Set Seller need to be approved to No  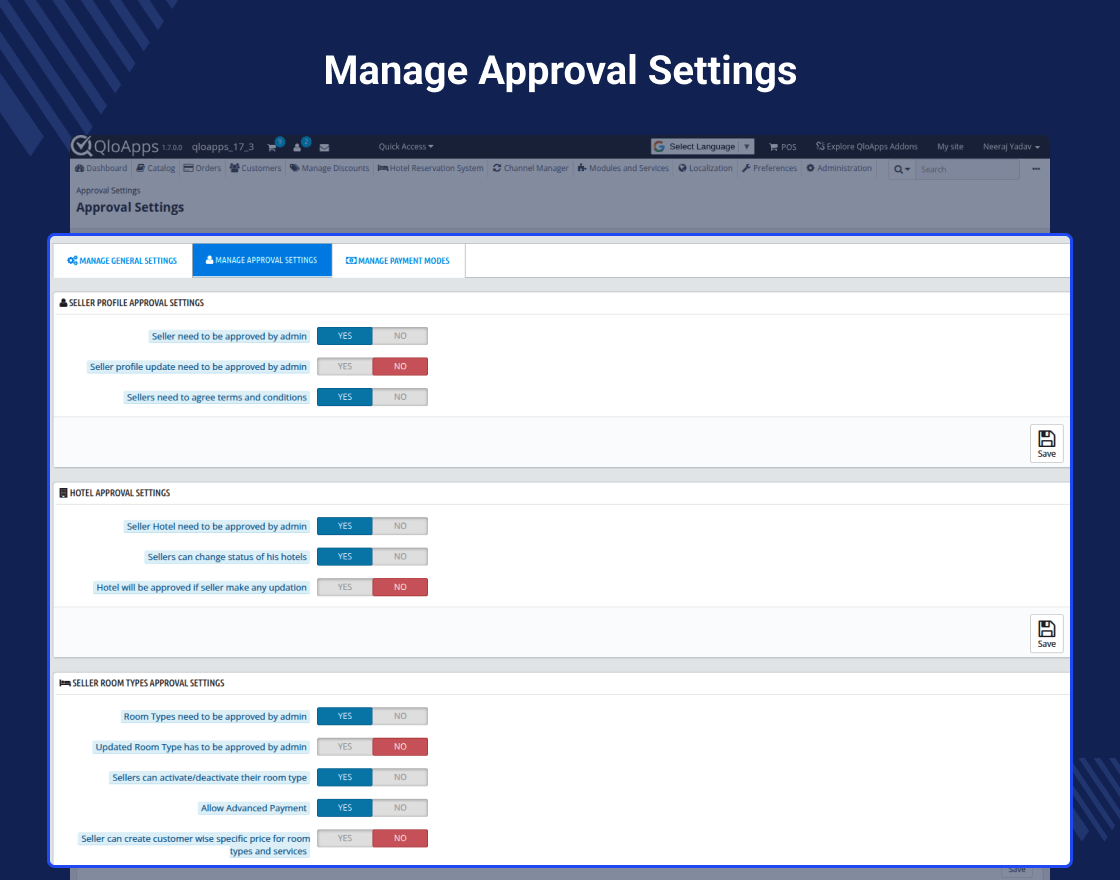pos(400,336)
